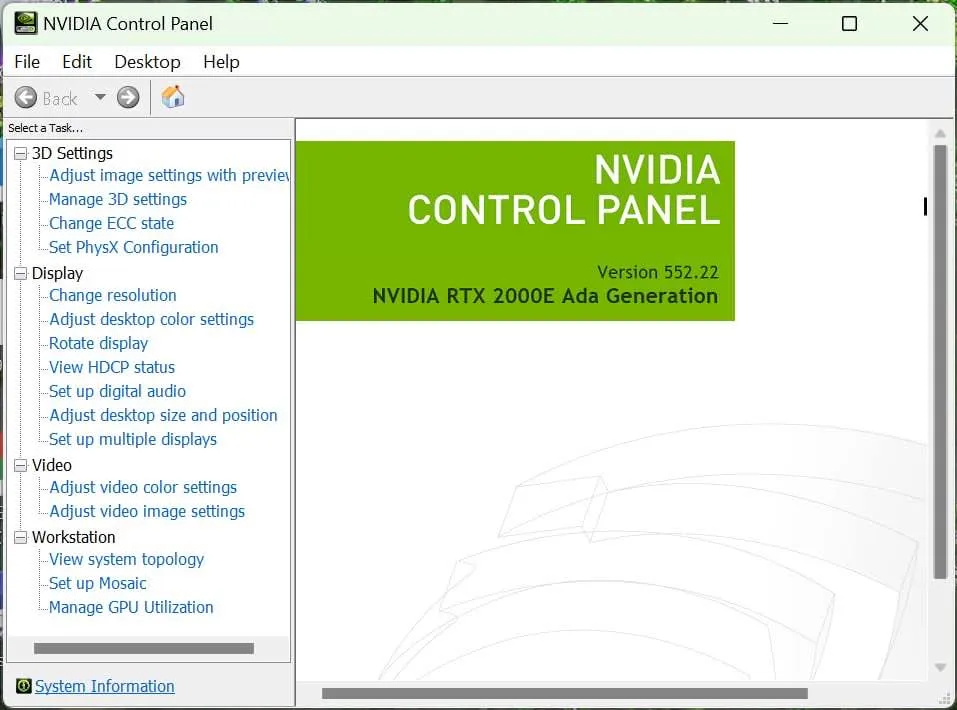Open Manage 3D settings
The height and width of the screenshot is (710, 957).
coord(118,199)
